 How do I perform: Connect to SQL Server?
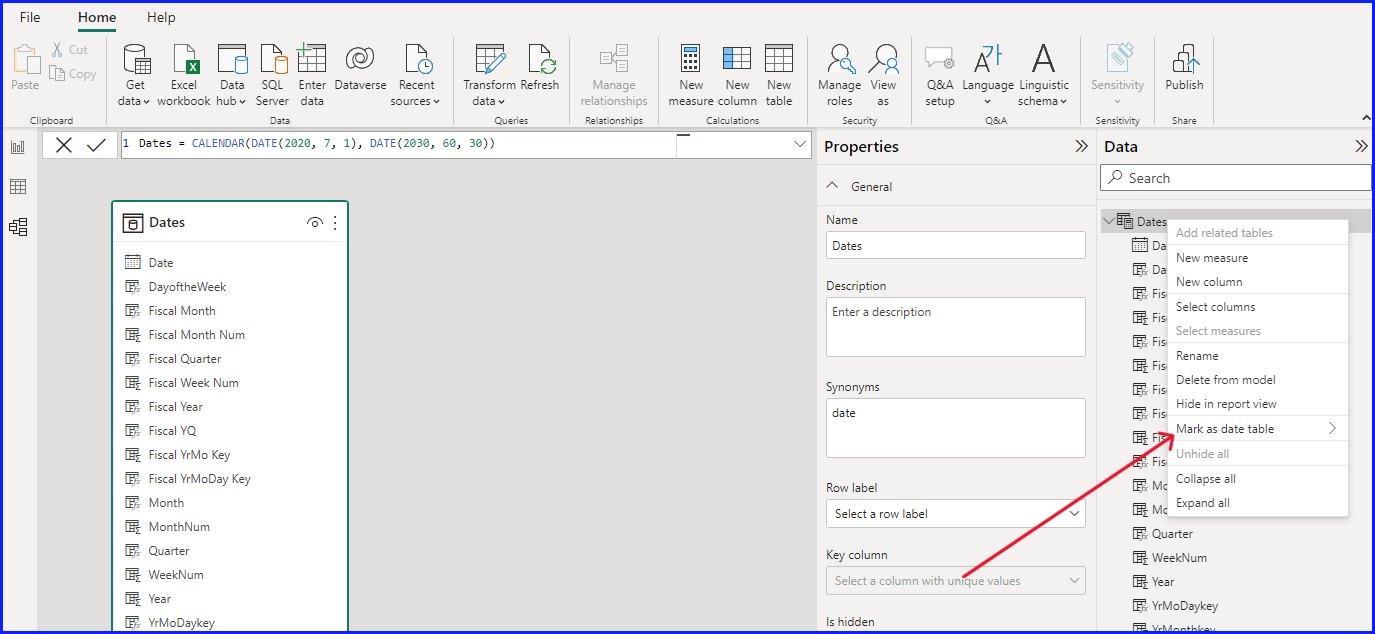click(272, 75)
